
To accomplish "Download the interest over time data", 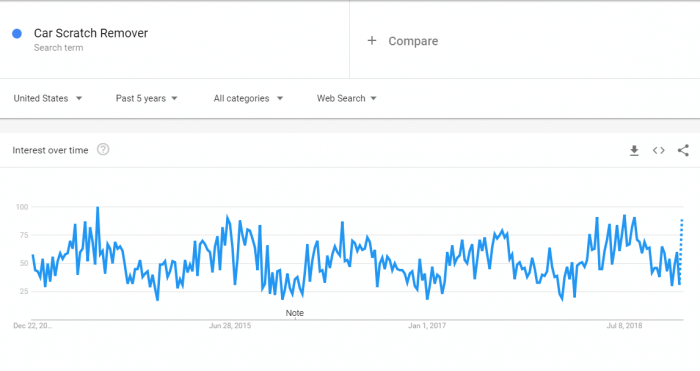I will click(634, 150).
